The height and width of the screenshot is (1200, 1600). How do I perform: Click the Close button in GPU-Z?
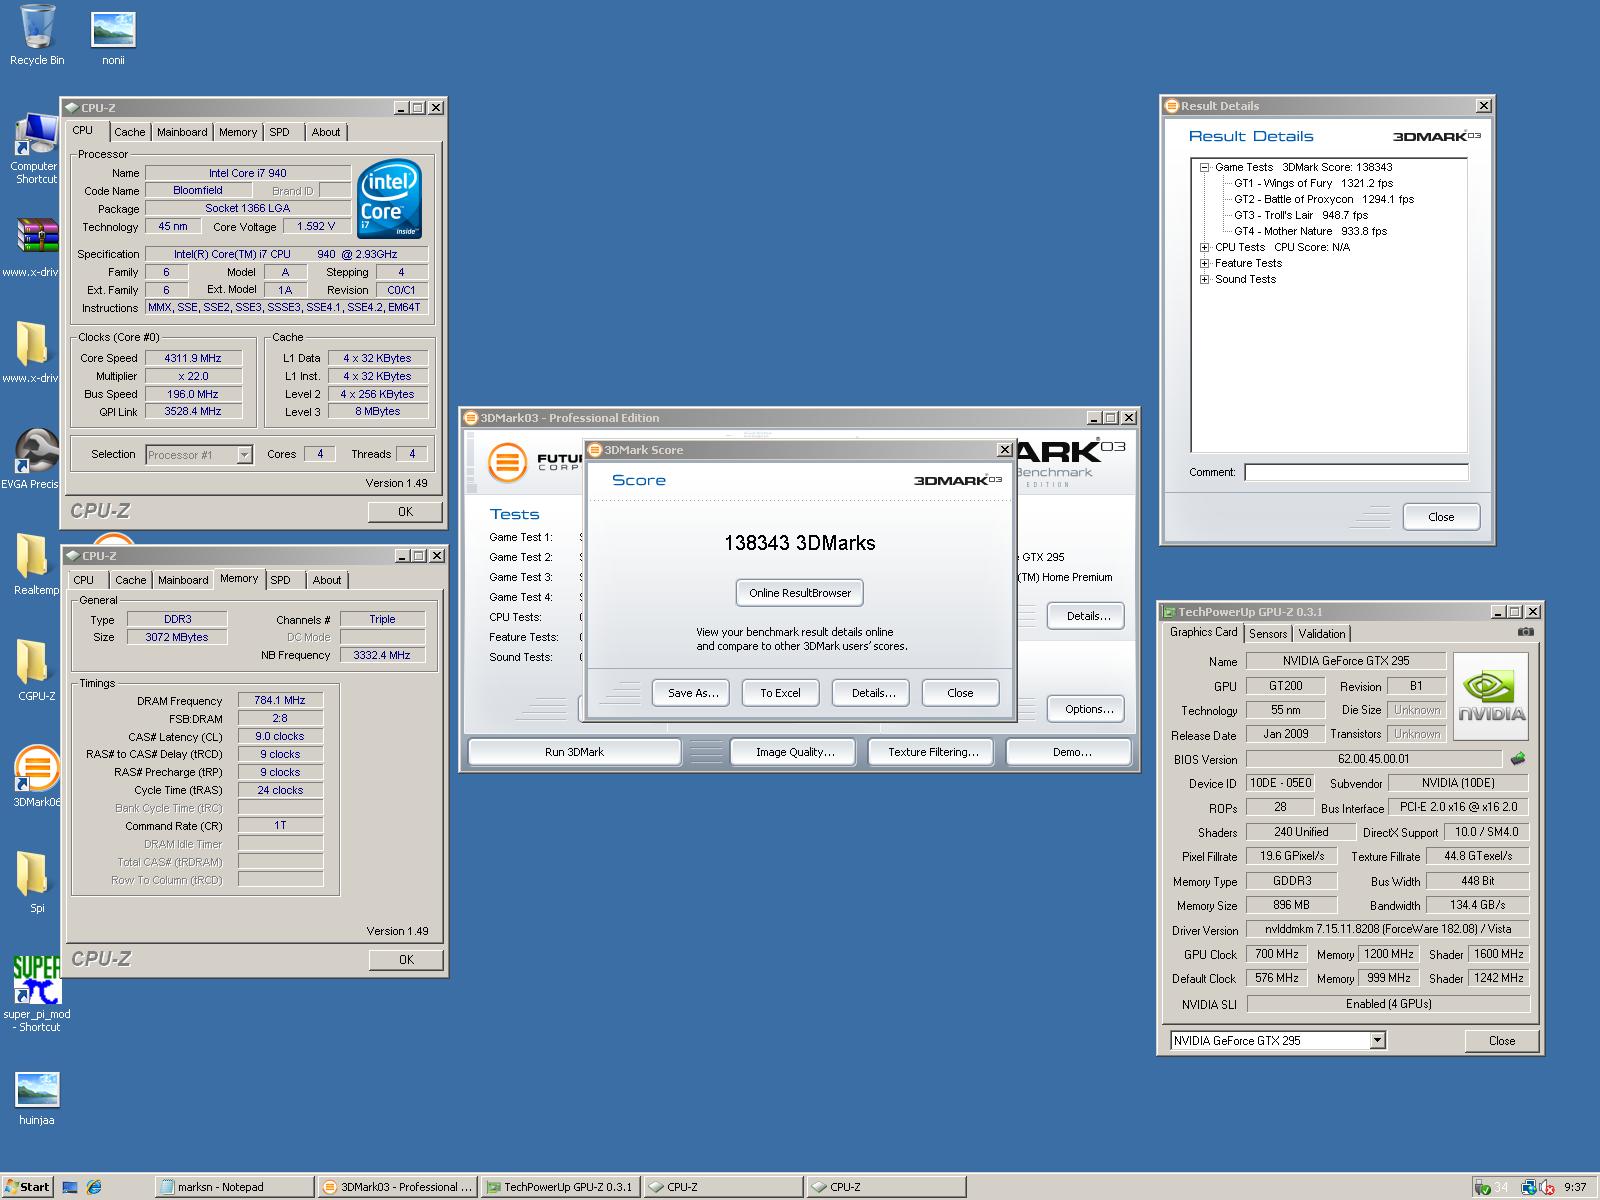click(x=1501, y=1041)
